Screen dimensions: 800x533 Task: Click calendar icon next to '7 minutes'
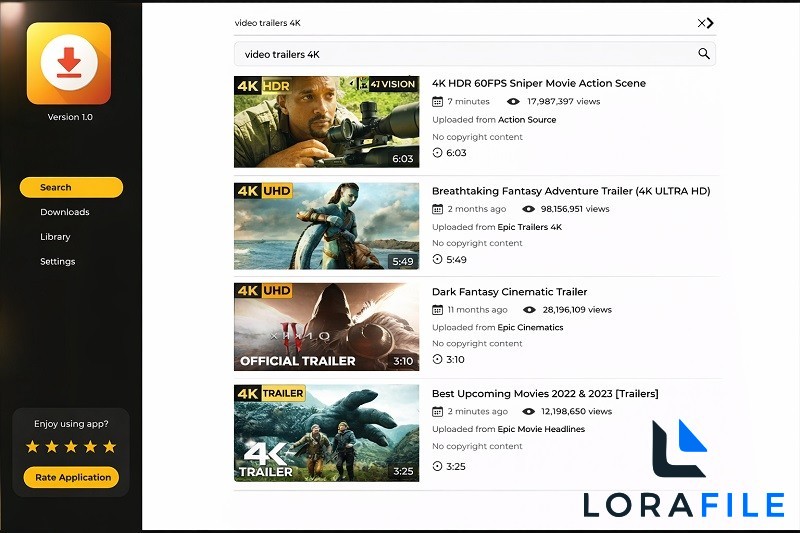(x=437, y=101)
